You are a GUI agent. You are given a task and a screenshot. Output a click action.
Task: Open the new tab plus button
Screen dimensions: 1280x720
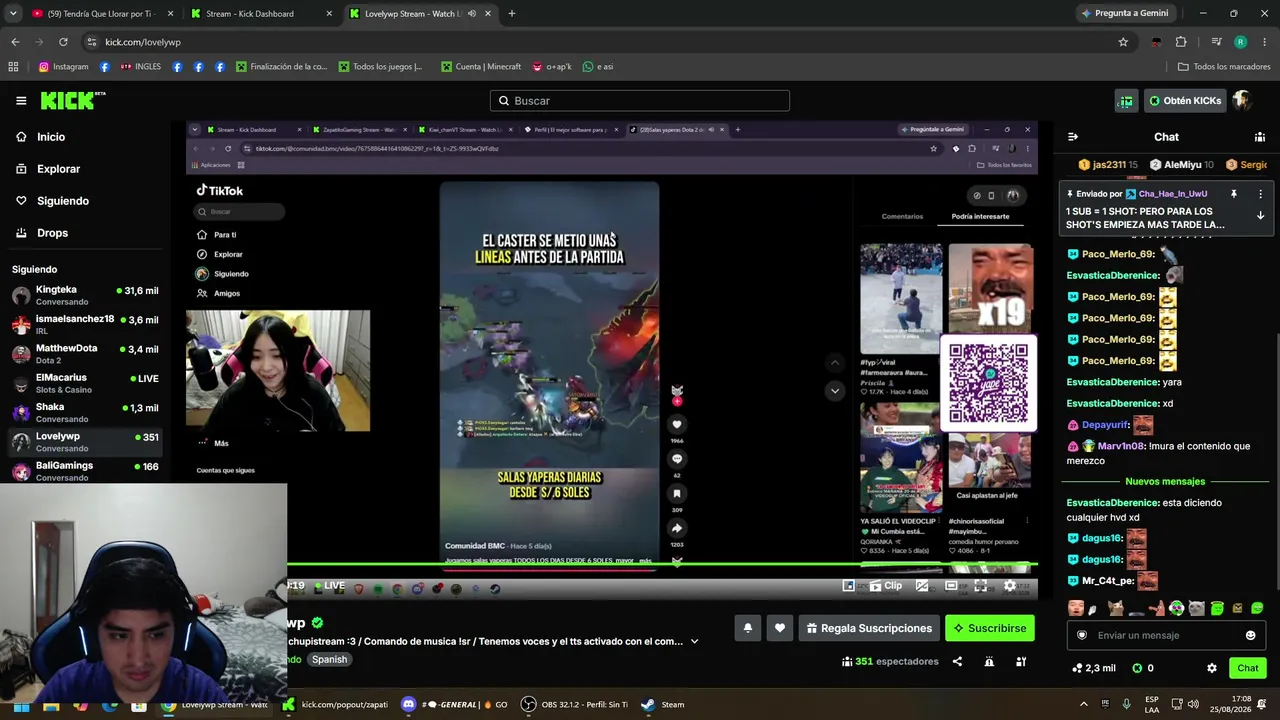[512, 14]
